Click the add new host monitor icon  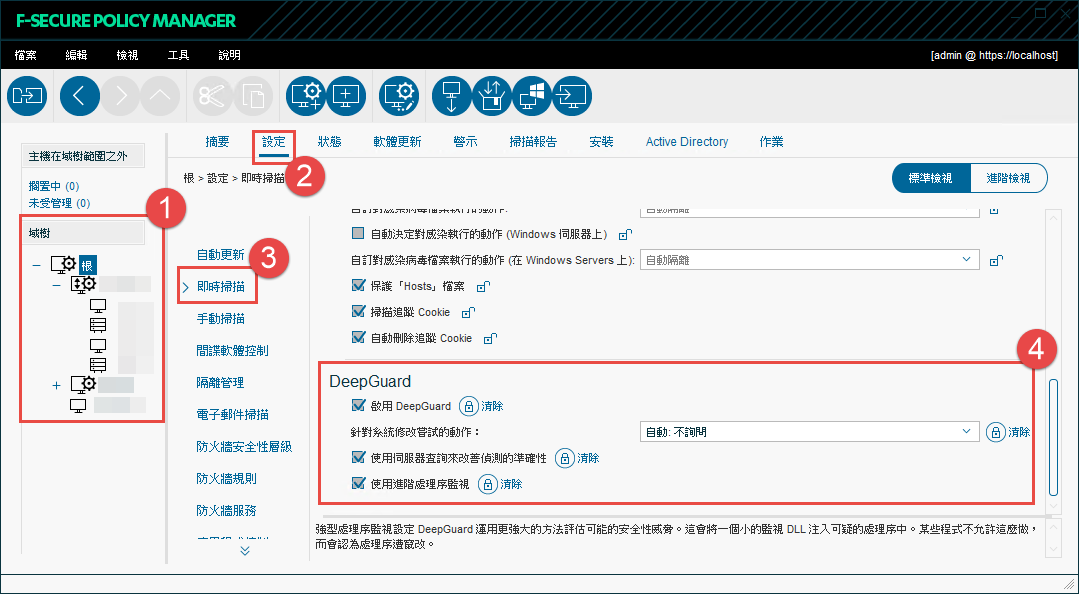point(346,96)
